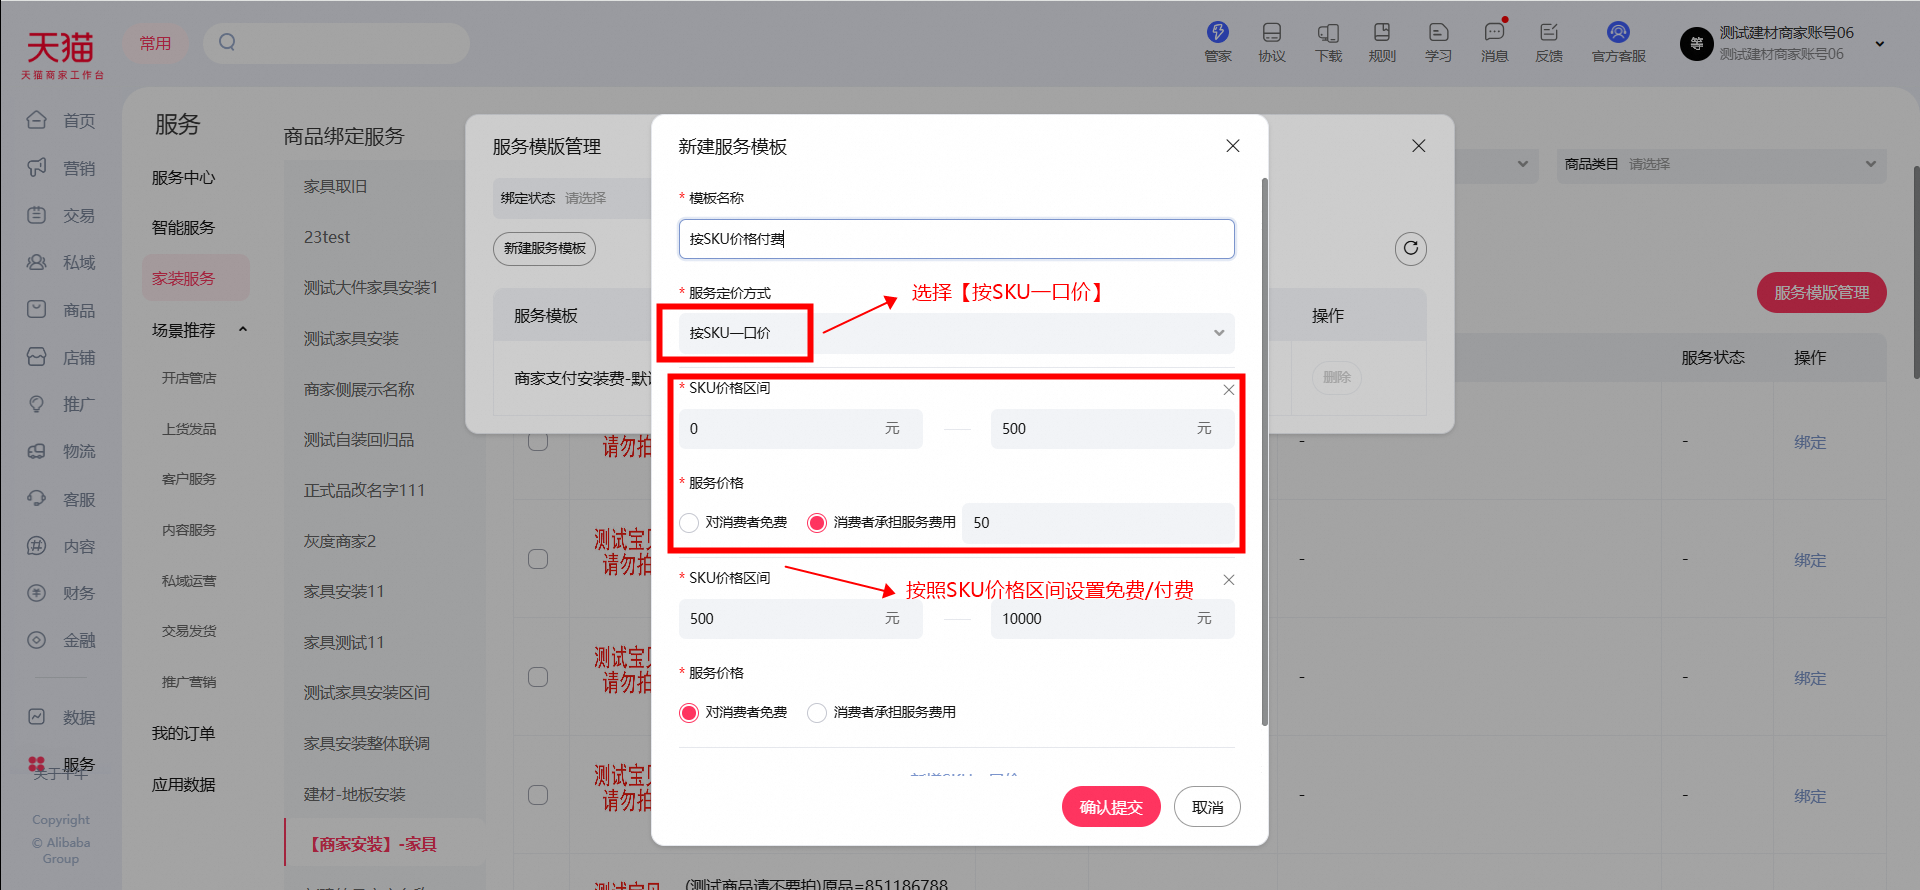The width and height of the screenshot is (1920, 890).
Task: Click 确认提交 button
Action: 1111,807
